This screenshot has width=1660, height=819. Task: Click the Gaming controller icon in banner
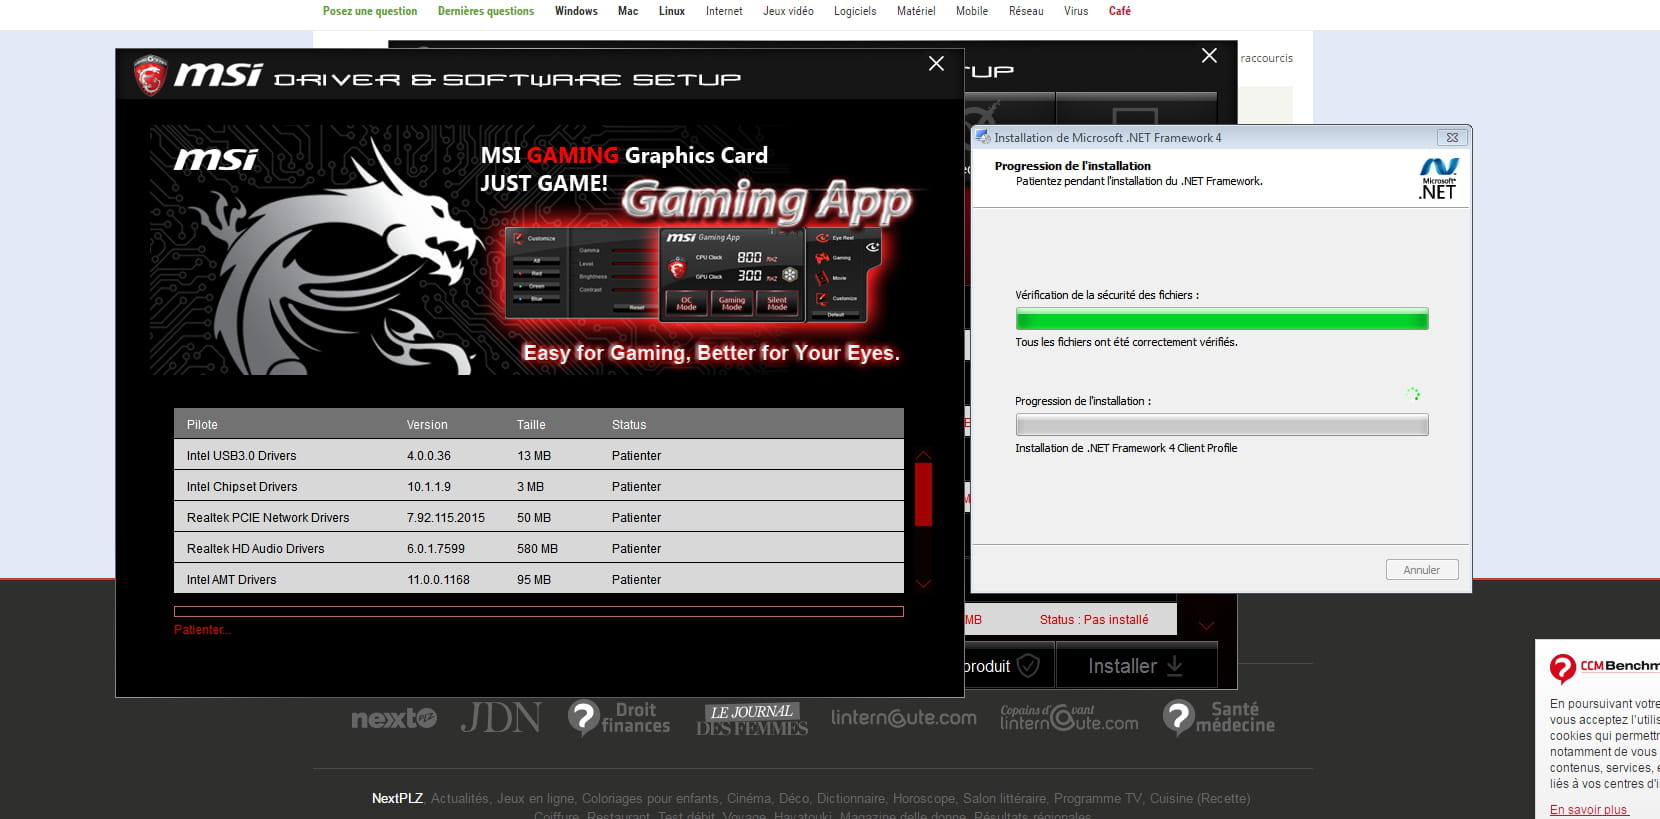click(823, 258)
